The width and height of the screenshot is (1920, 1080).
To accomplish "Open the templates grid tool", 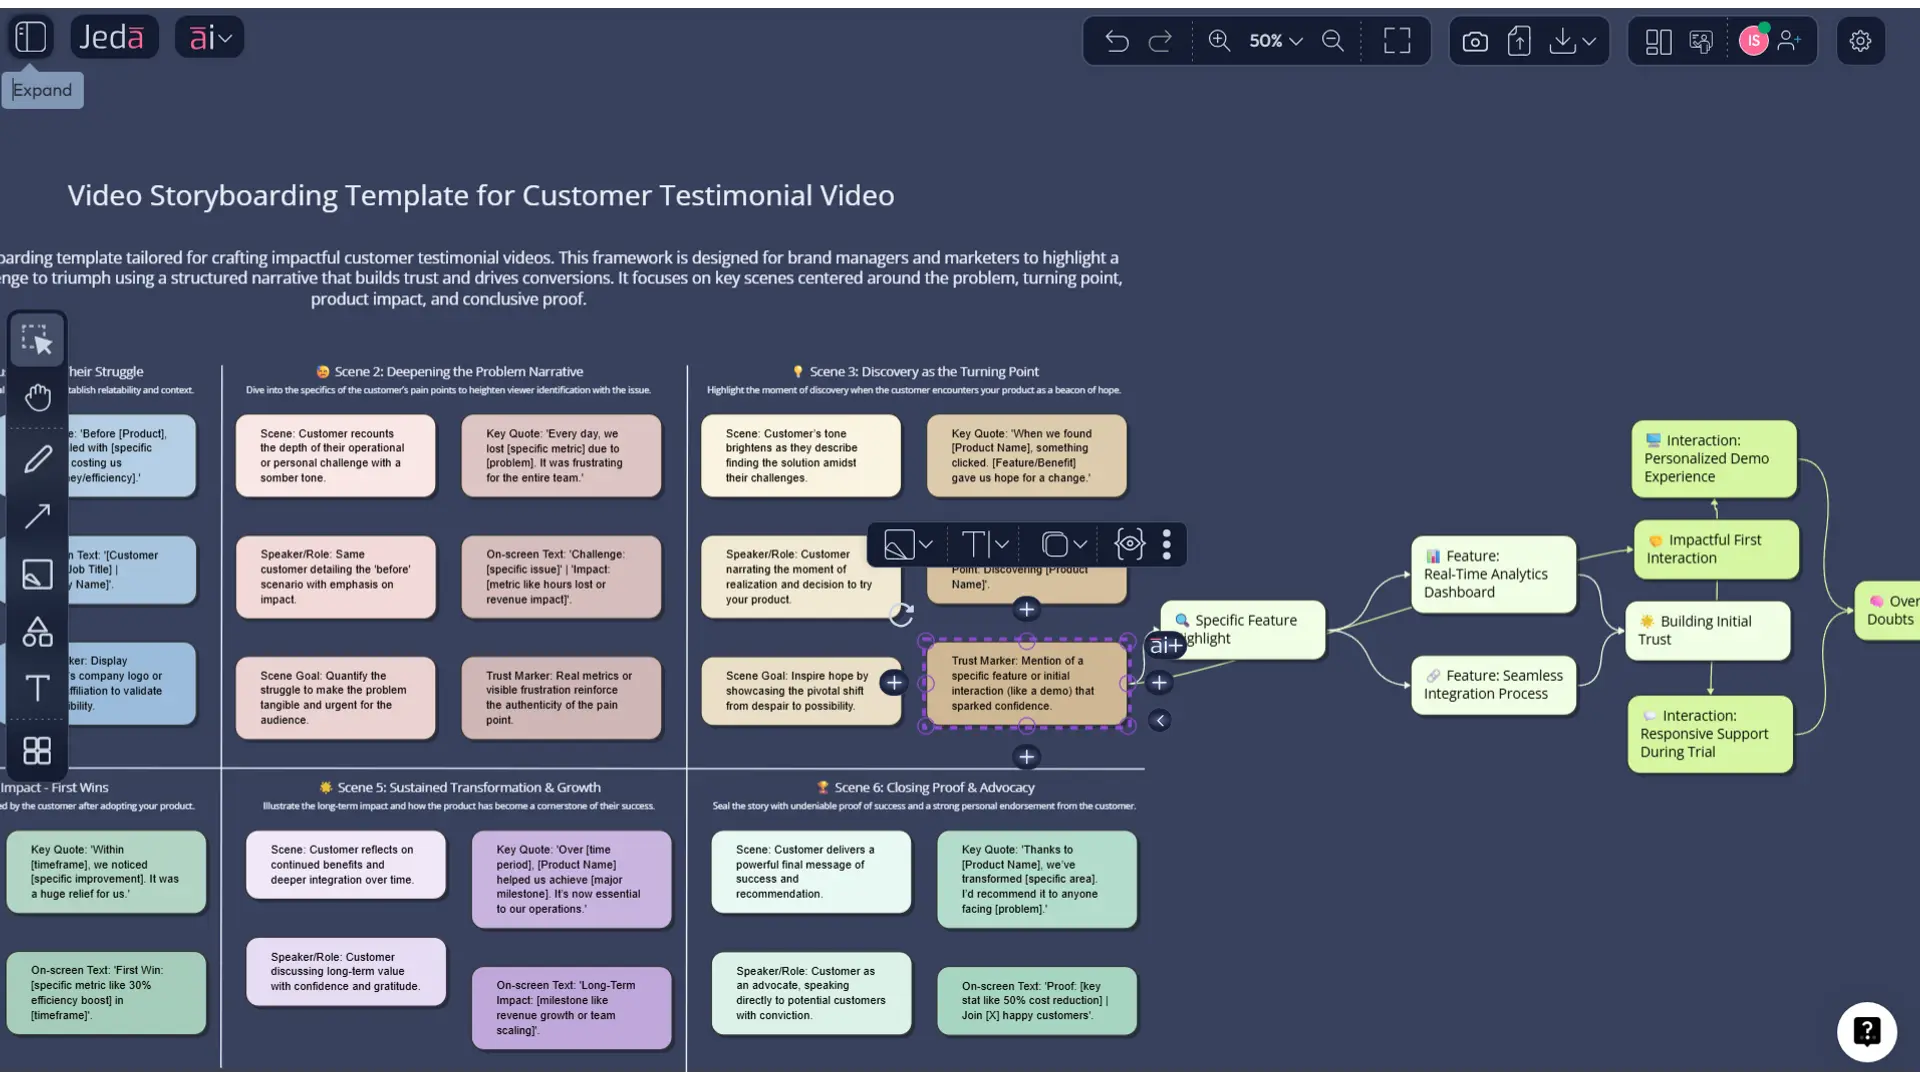I will coord(38,750).
